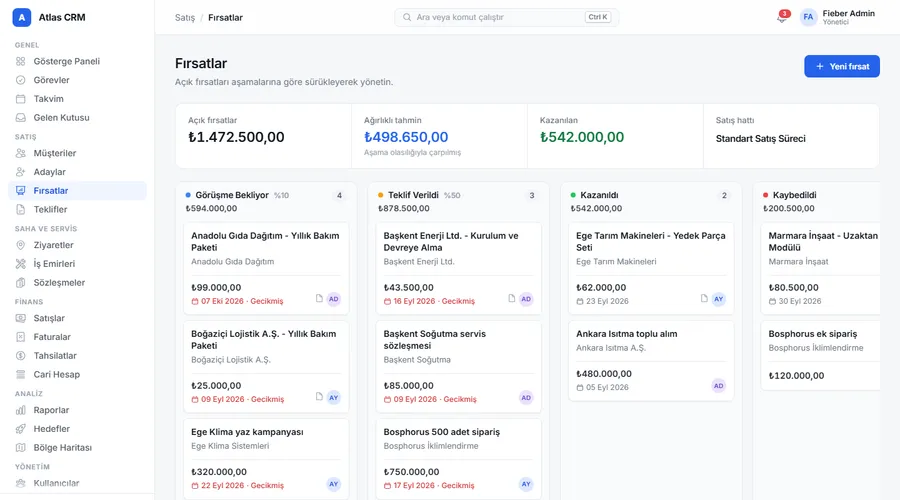The width and height of the screenshot is (900, 500).
Task: Click Kaybedildi column header
Action: (x=794, y=195)
